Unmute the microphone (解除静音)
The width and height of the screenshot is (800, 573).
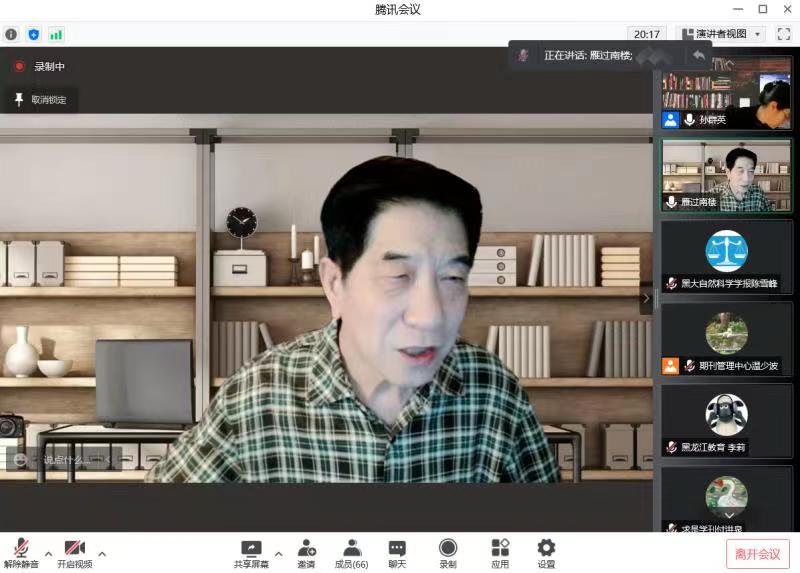[21, 551]
